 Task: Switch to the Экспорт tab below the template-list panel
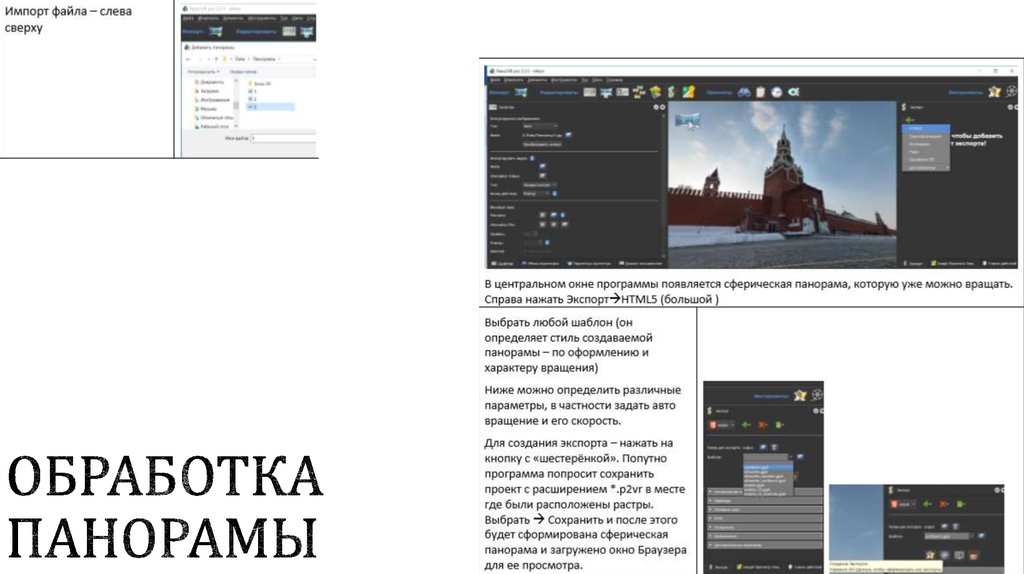pos(719,567)
